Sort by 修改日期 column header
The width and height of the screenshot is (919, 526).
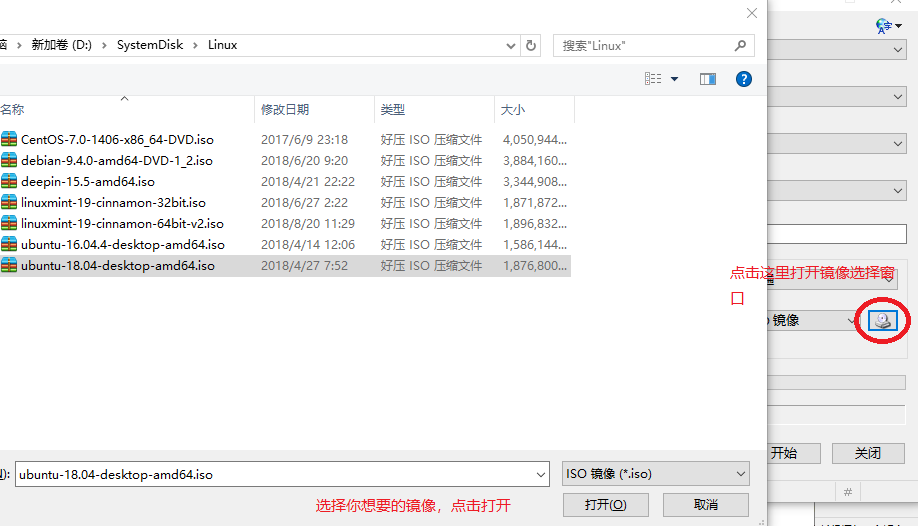click(314, 110)
